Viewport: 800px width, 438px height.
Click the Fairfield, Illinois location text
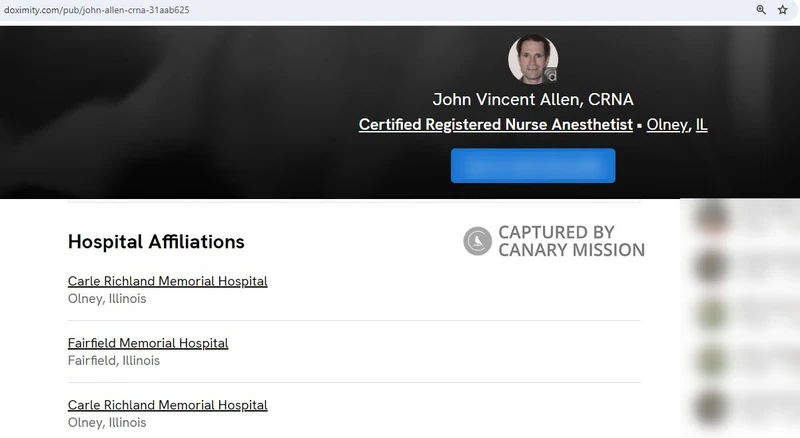coord(114,360)
